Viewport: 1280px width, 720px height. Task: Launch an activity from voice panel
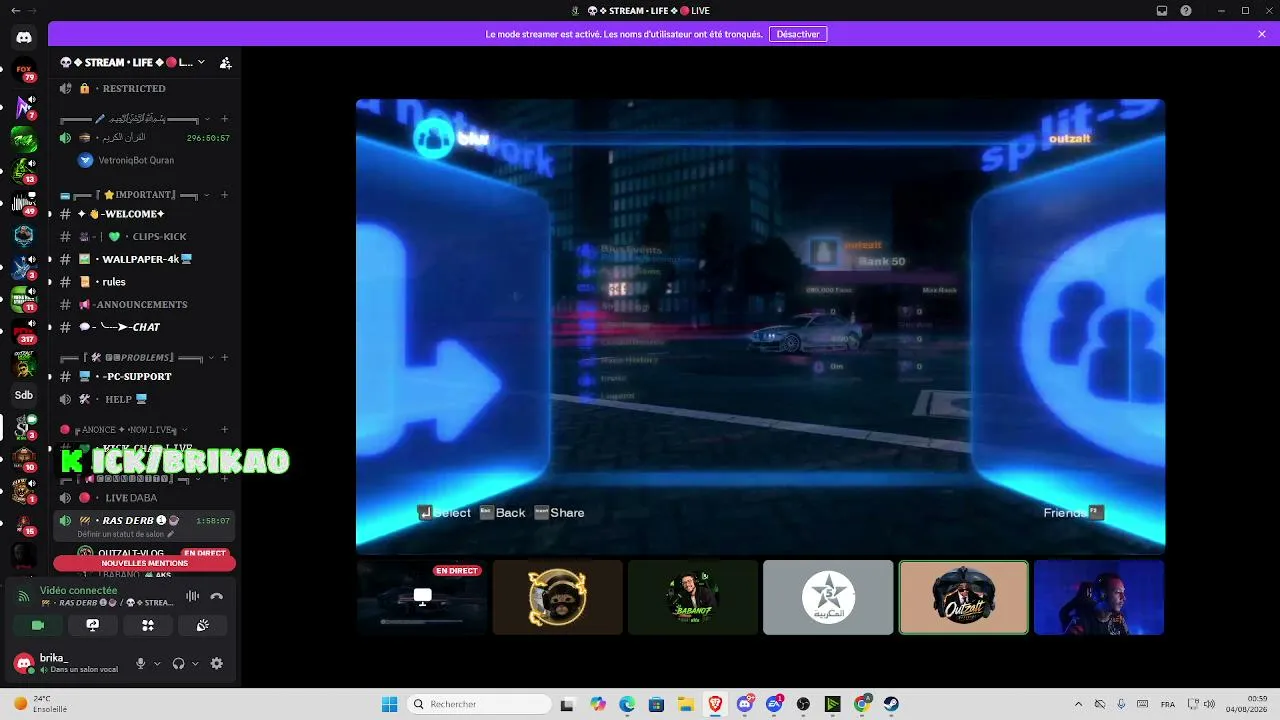(x=148, y=625)
